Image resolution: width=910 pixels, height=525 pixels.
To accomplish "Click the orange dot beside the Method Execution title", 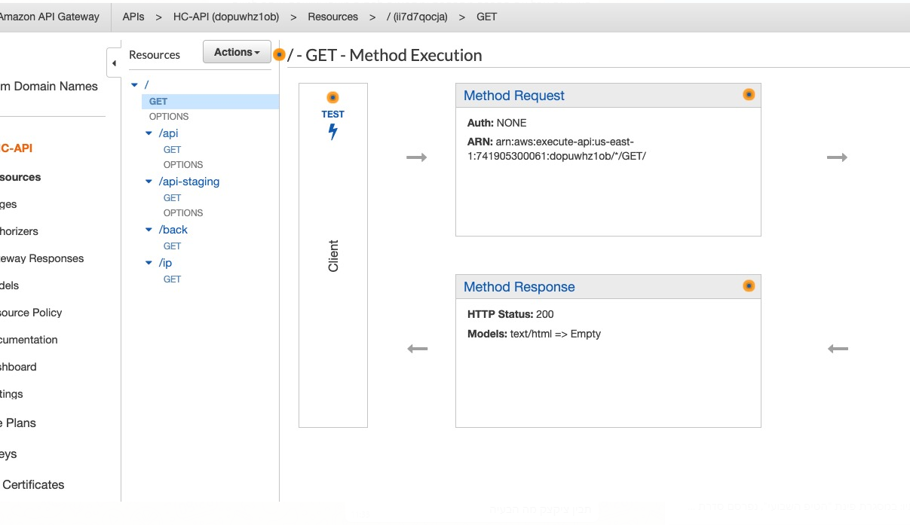I will point(279,55).
